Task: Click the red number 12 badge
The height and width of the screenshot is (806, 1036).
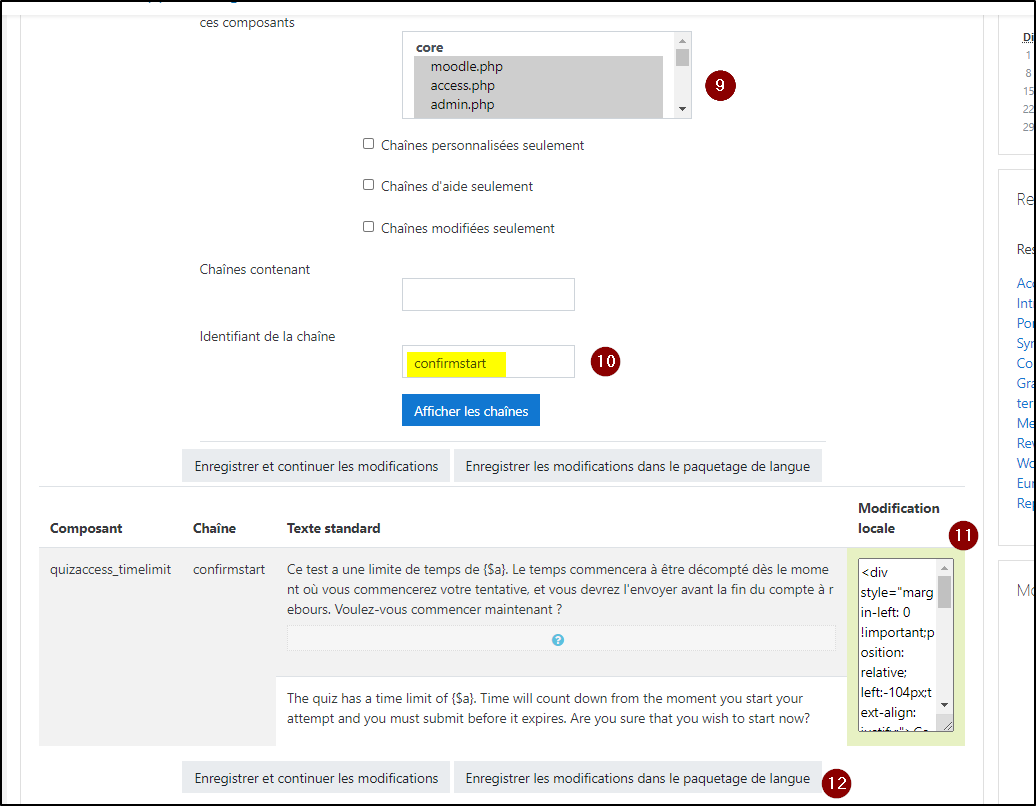Action: point(837,783)
